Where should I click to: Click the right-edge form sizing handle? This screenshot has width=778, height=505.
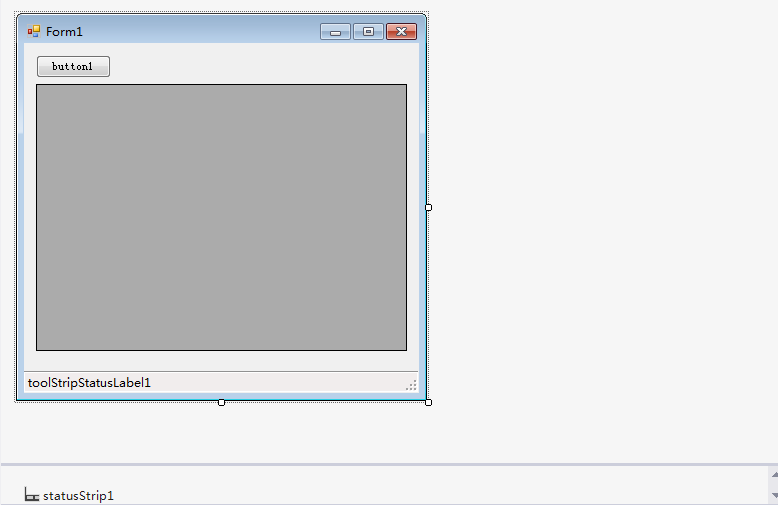[x=429, y=207]
